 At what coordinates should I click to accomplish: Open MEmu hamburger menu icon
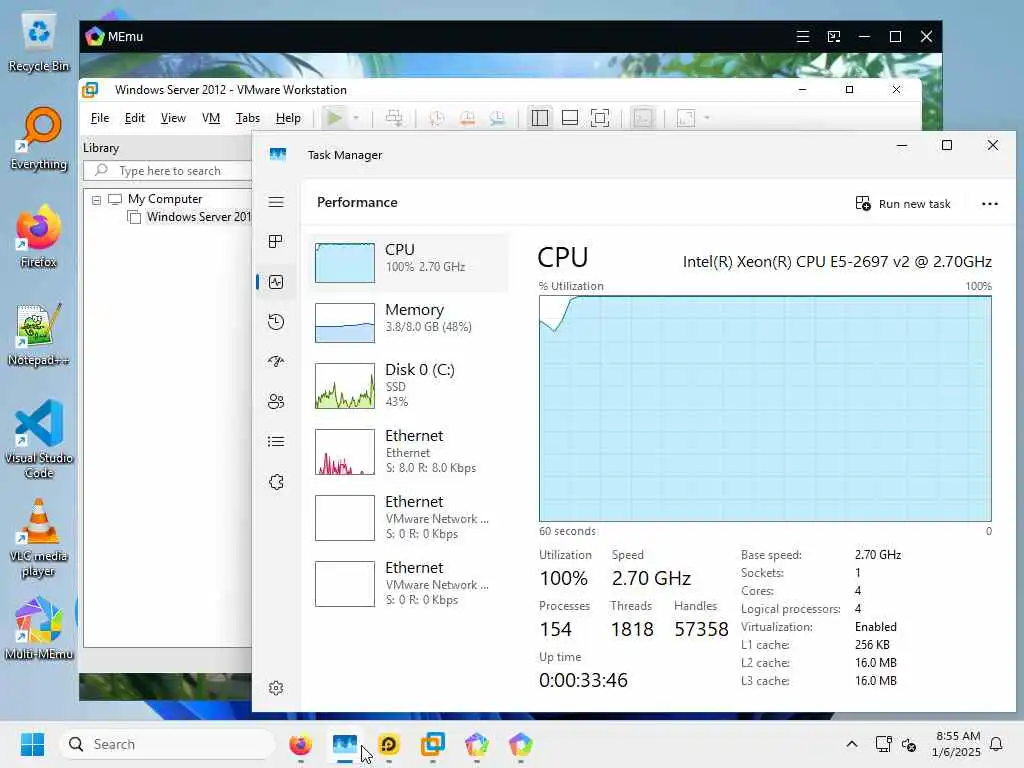point(803,37)
